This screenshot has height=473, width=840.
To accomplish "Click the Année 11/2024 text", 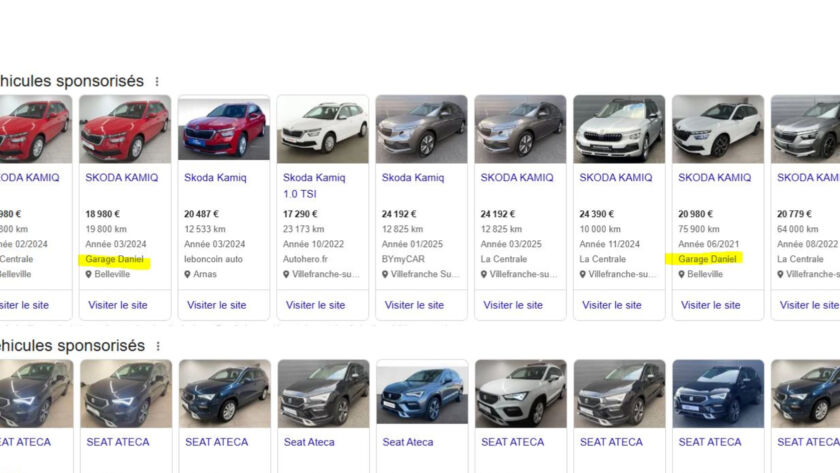I will tap(610, 244).
